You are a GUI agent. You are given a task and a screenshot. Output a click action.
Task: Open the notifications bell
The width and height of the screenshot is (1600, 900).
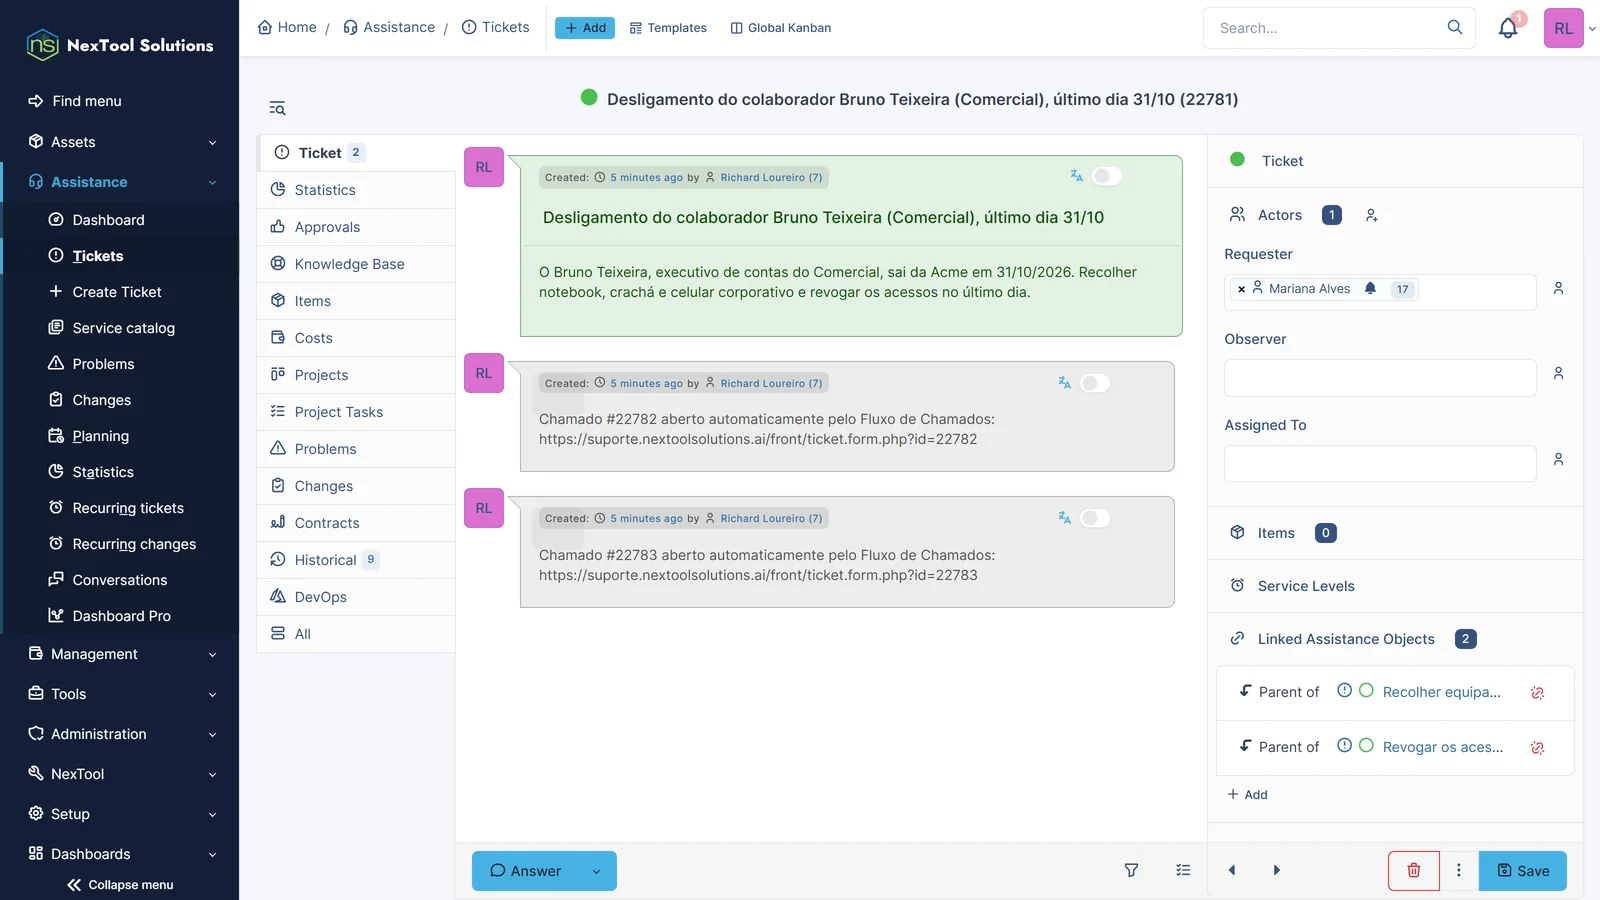tap(1508, 28)
